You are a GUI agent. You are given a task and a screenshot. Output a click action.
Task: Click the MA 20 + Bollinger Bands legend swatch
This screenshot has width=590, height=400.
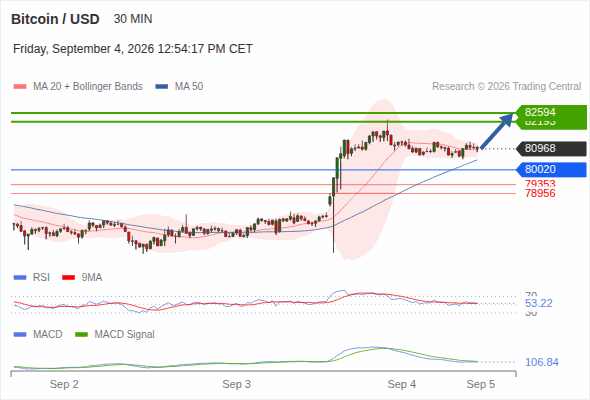point(20,87)
